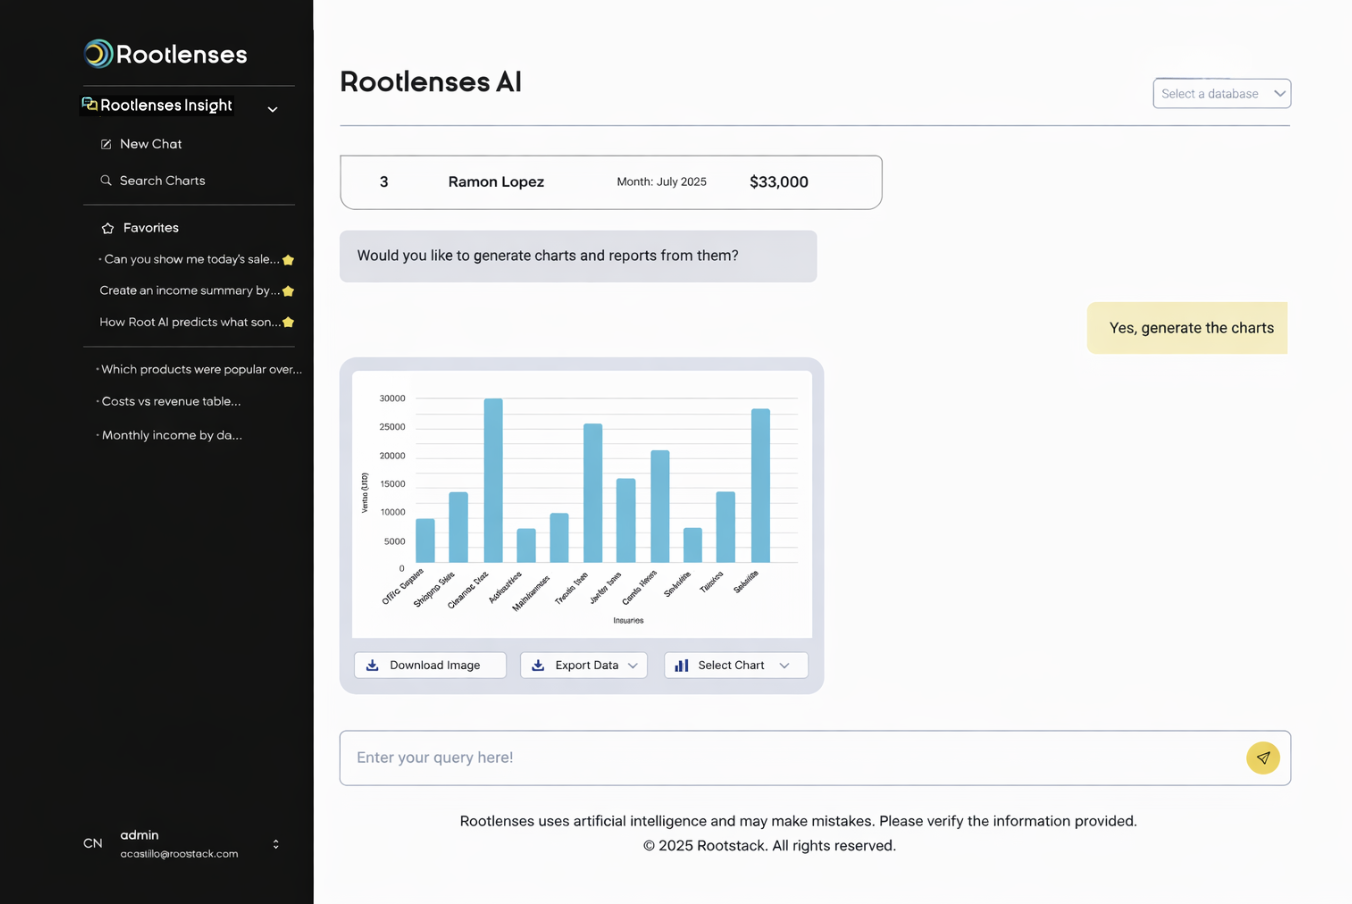The width and height of the screenshot is (1352, 904).
Task: Toggle star on "How Root AI predicts" chat
Action: pos(288,323)
